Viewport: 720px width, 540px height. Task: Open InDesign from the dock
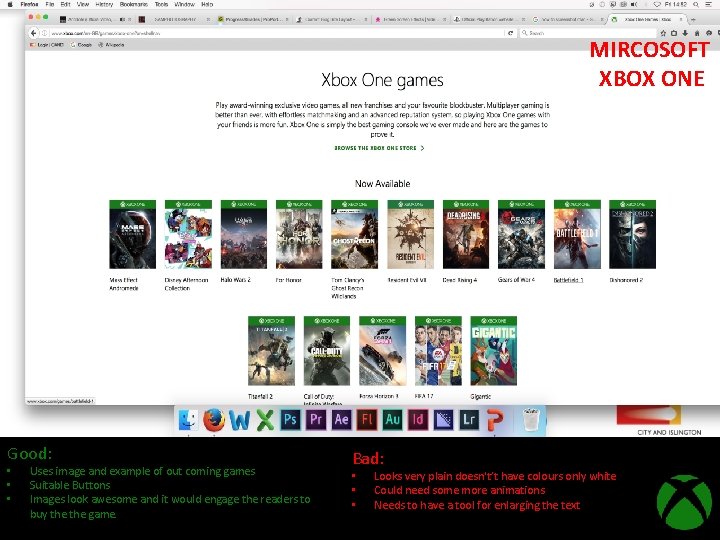(x=418, y=419)
